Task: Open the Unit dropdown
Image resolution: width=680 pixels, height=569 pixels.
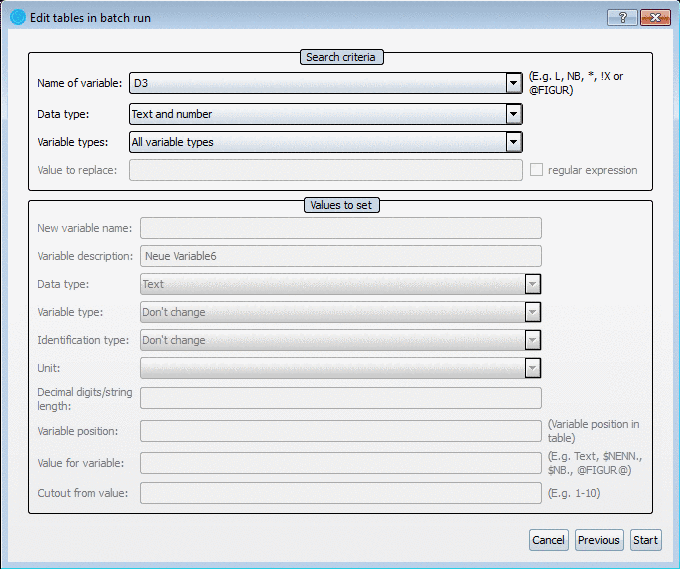Action: 533,368
